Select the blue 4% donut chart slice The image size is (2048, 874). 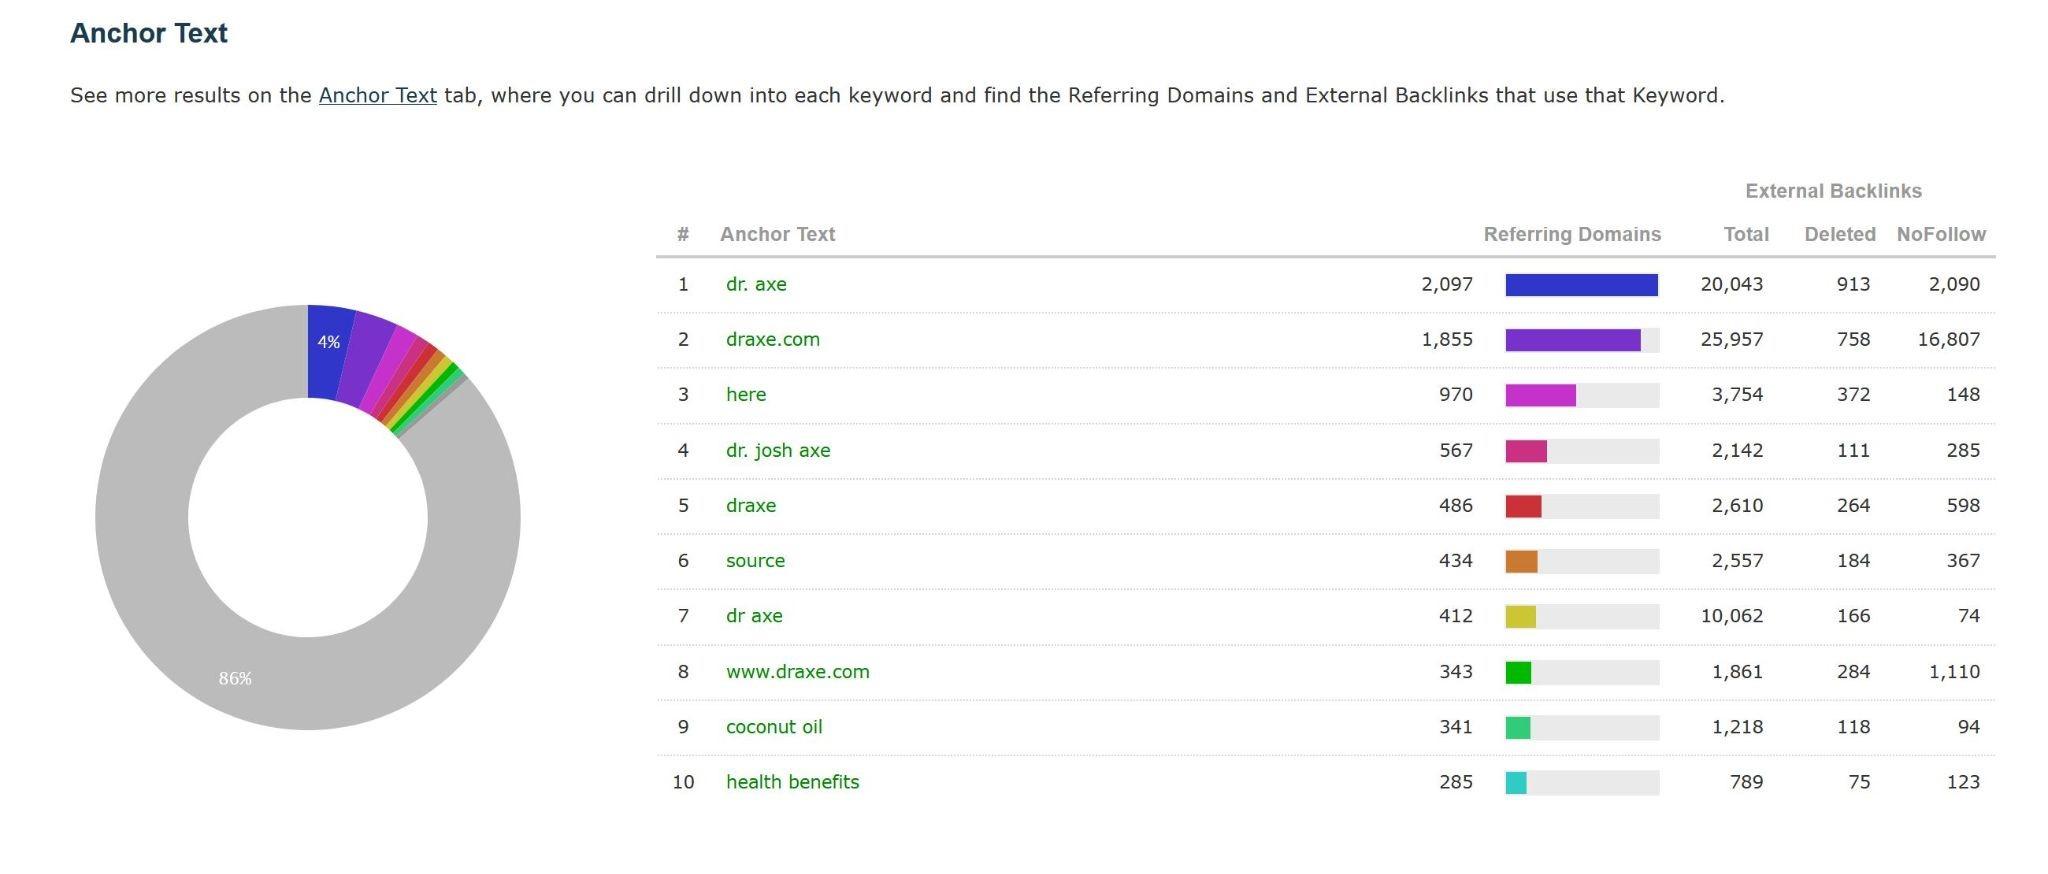click(329, 352)
